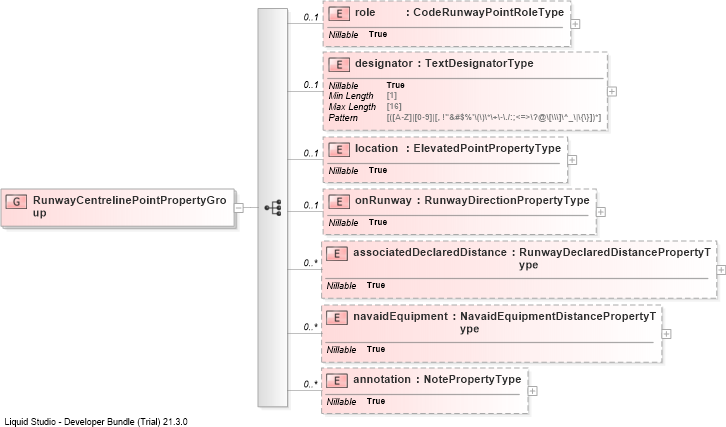The image size is (726, 427).
Task: Expand the annotation element plus box
Action: (x=532, y=391)
